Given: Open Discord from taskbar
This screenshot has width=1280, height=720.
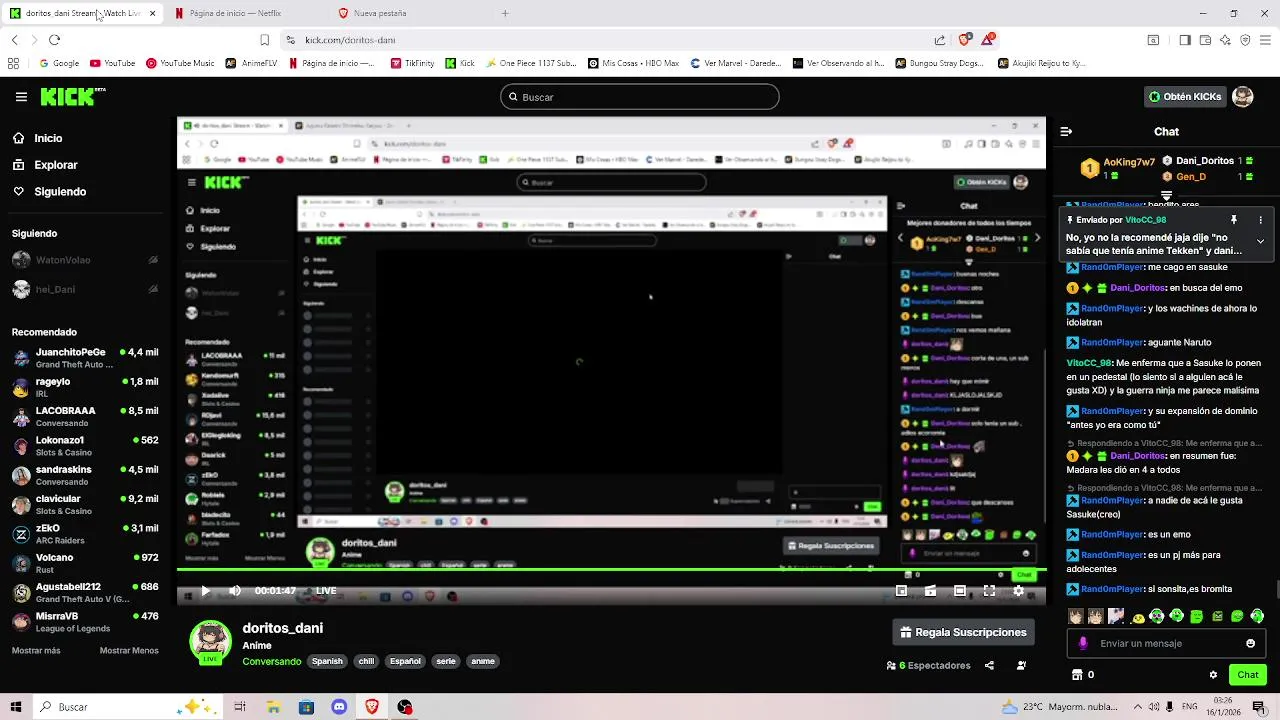Looking at the screenshot, I should [339, 707].
